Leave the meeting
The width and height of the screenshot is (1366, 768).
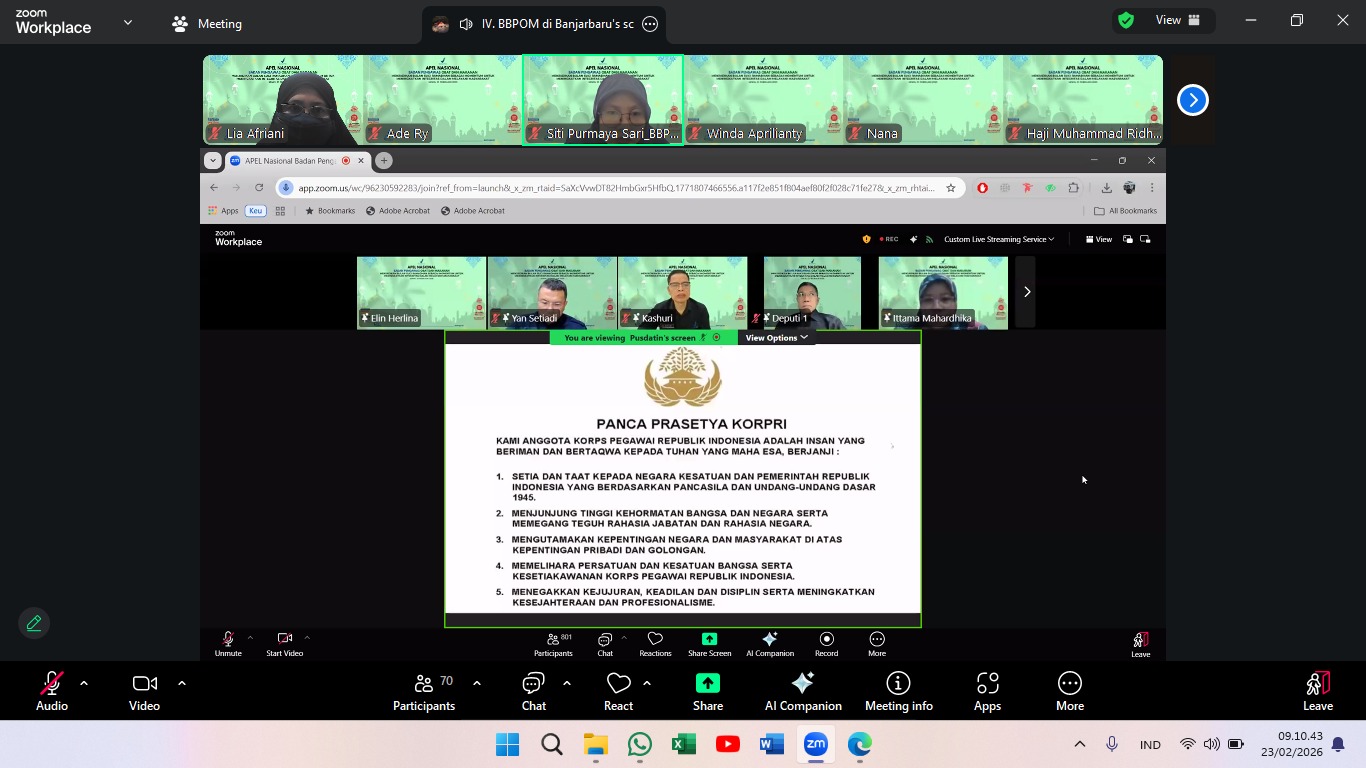pos(1317,691)
